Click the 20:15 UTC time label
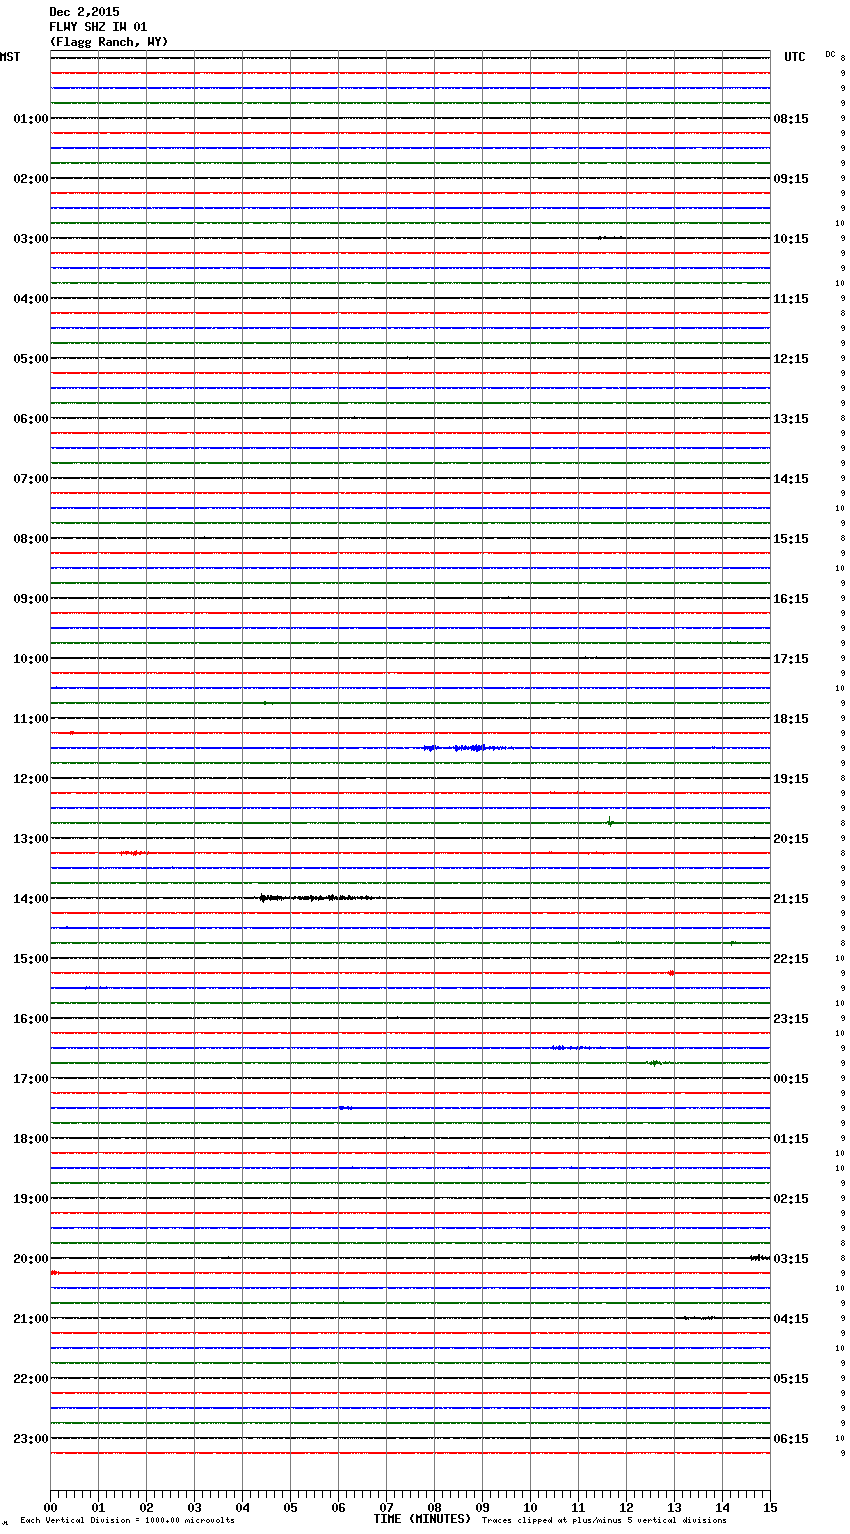The width and height of the screenshot is (850, 1534). (791, 839)
